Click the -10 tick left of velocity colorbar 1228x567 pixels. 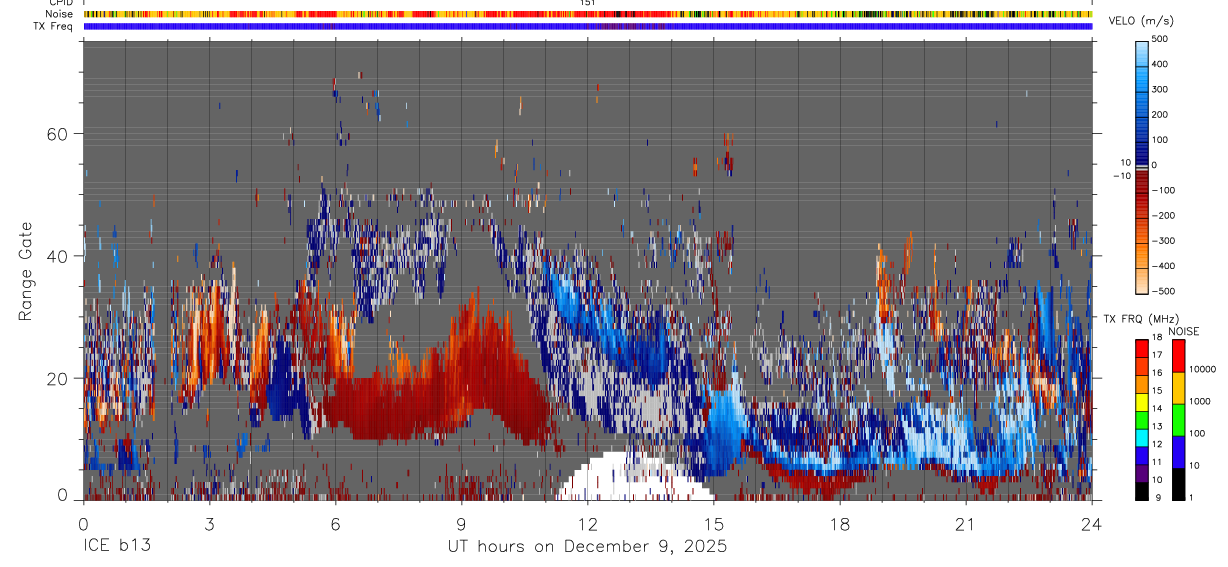coord(1121,175)
